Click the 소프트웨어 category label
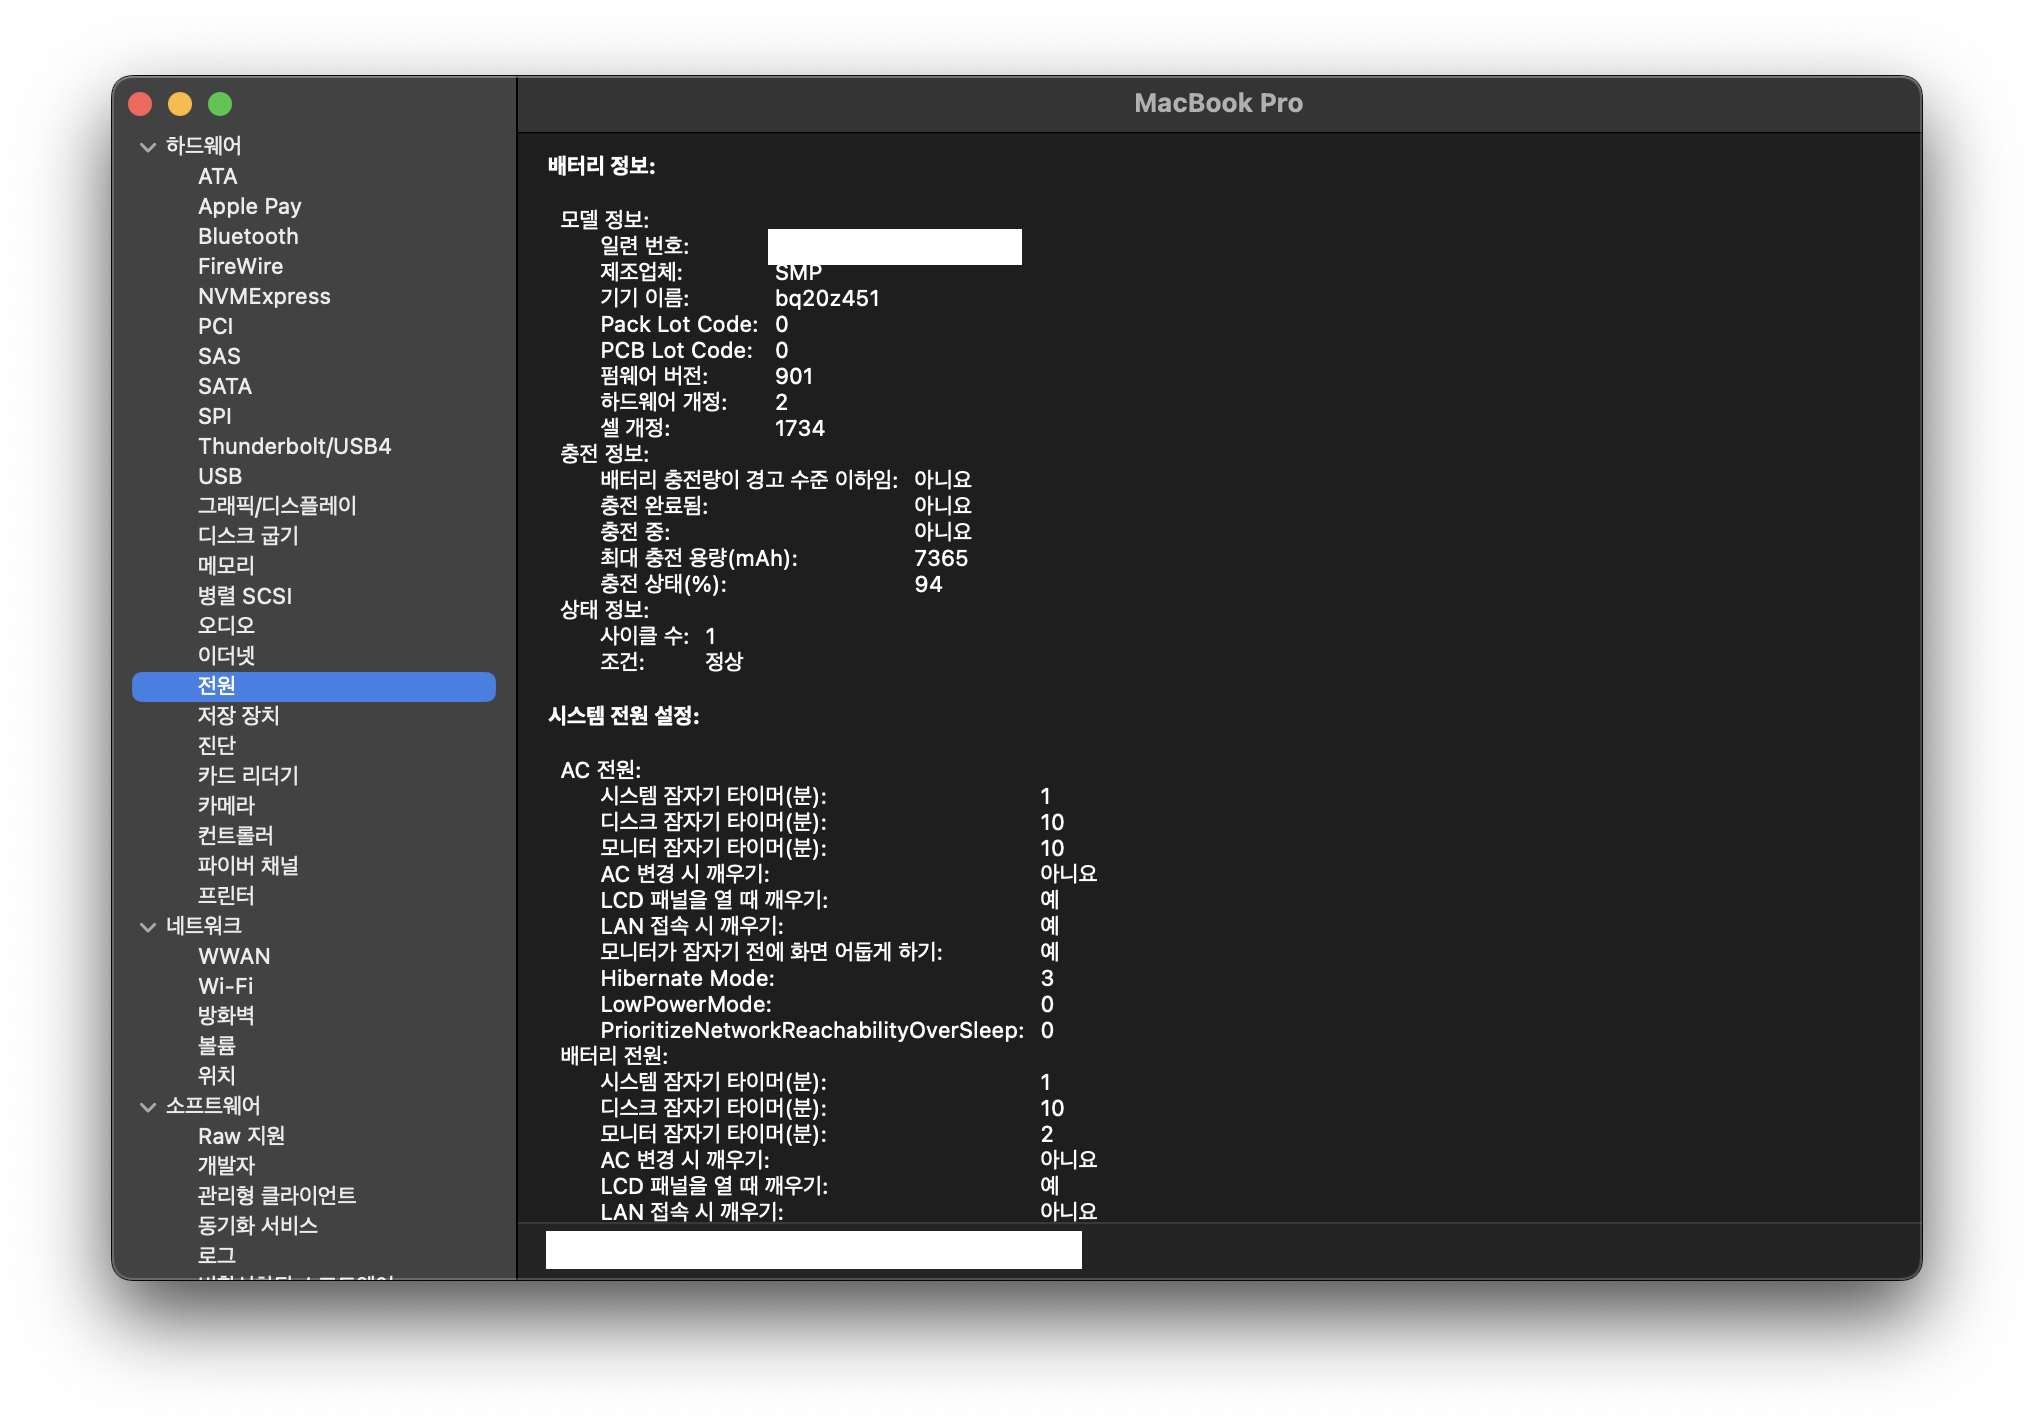Image resolution: width=2034 pixels, height=1428 pixels. pyautogui.click(x=213, y=1106)
